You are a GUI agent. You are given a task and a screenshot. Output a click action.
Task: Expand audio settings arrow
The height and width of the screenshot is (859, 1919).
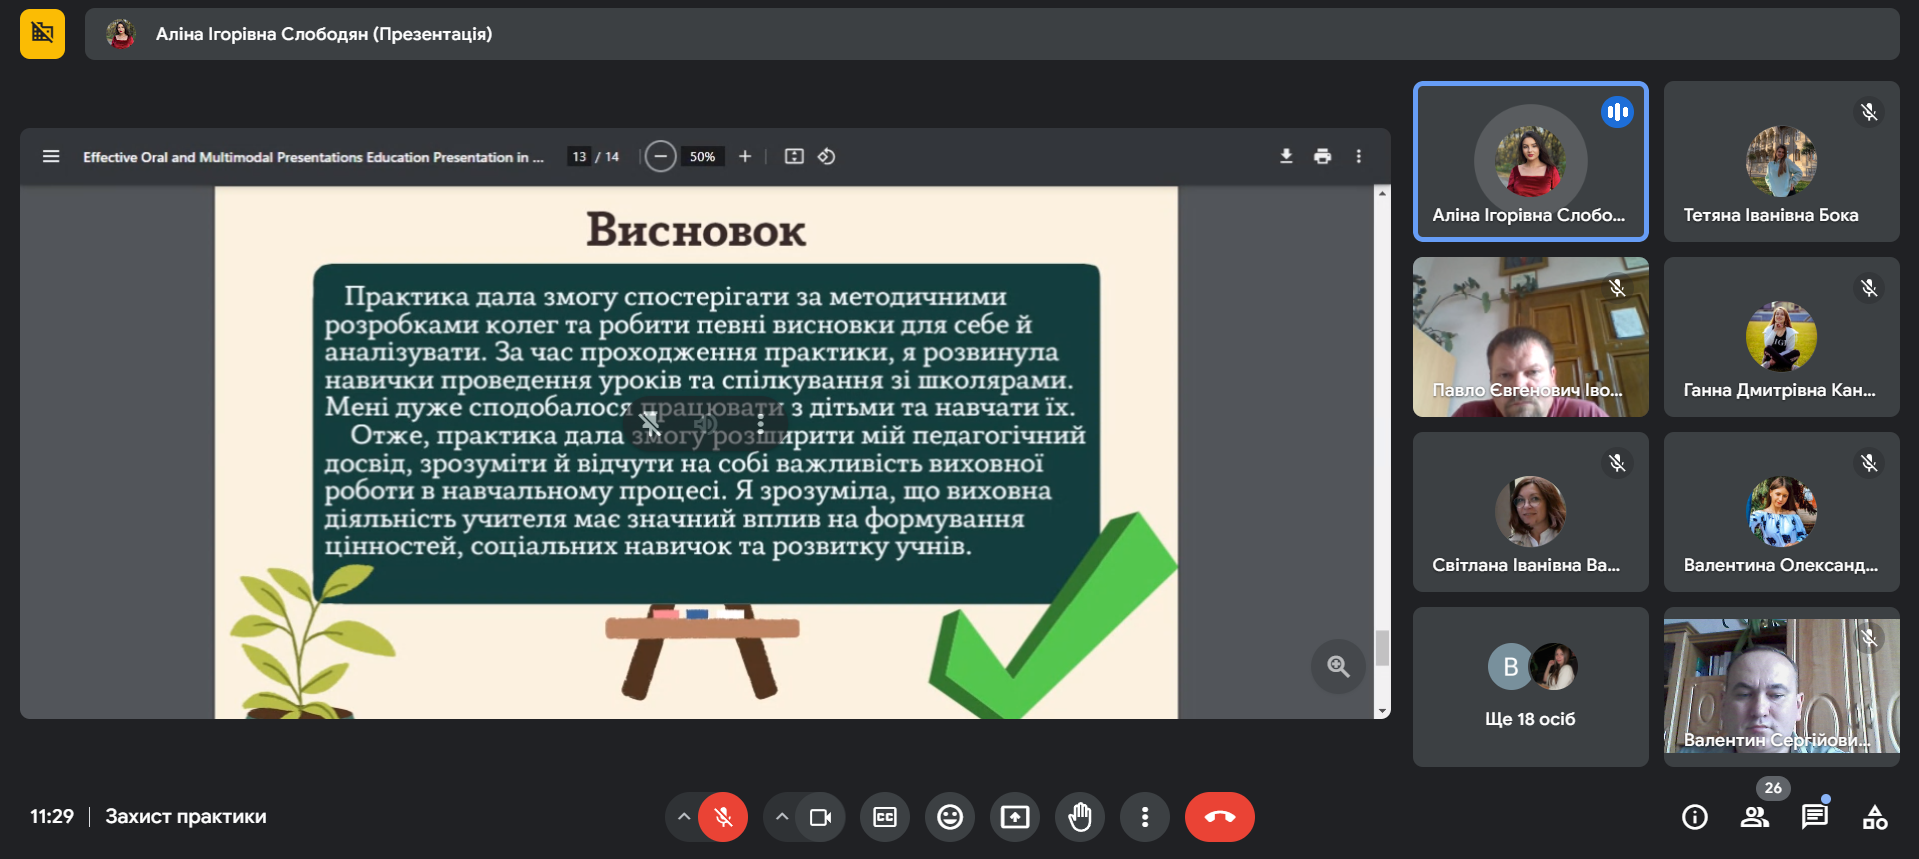click(683, 817)
